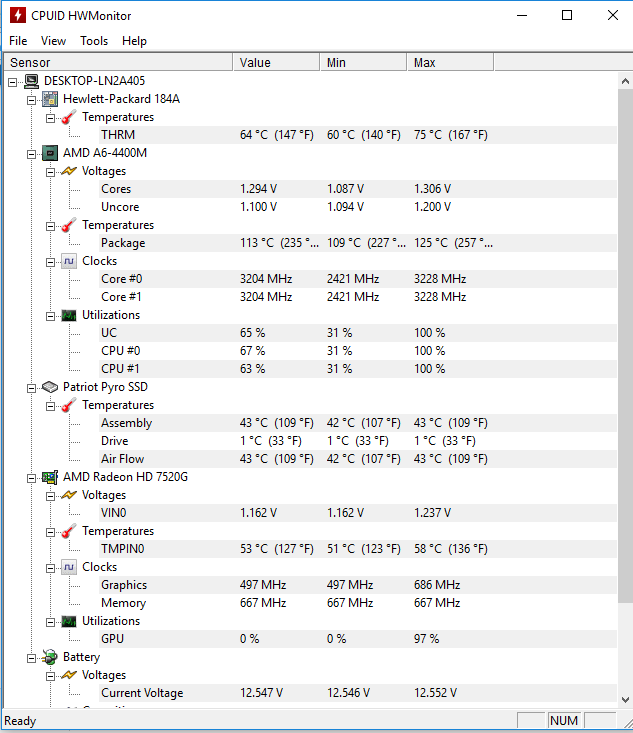Click the scrollbar up arrow
Image resolution: width=633 pixels, height=733 pixels.
coord(625,81)
